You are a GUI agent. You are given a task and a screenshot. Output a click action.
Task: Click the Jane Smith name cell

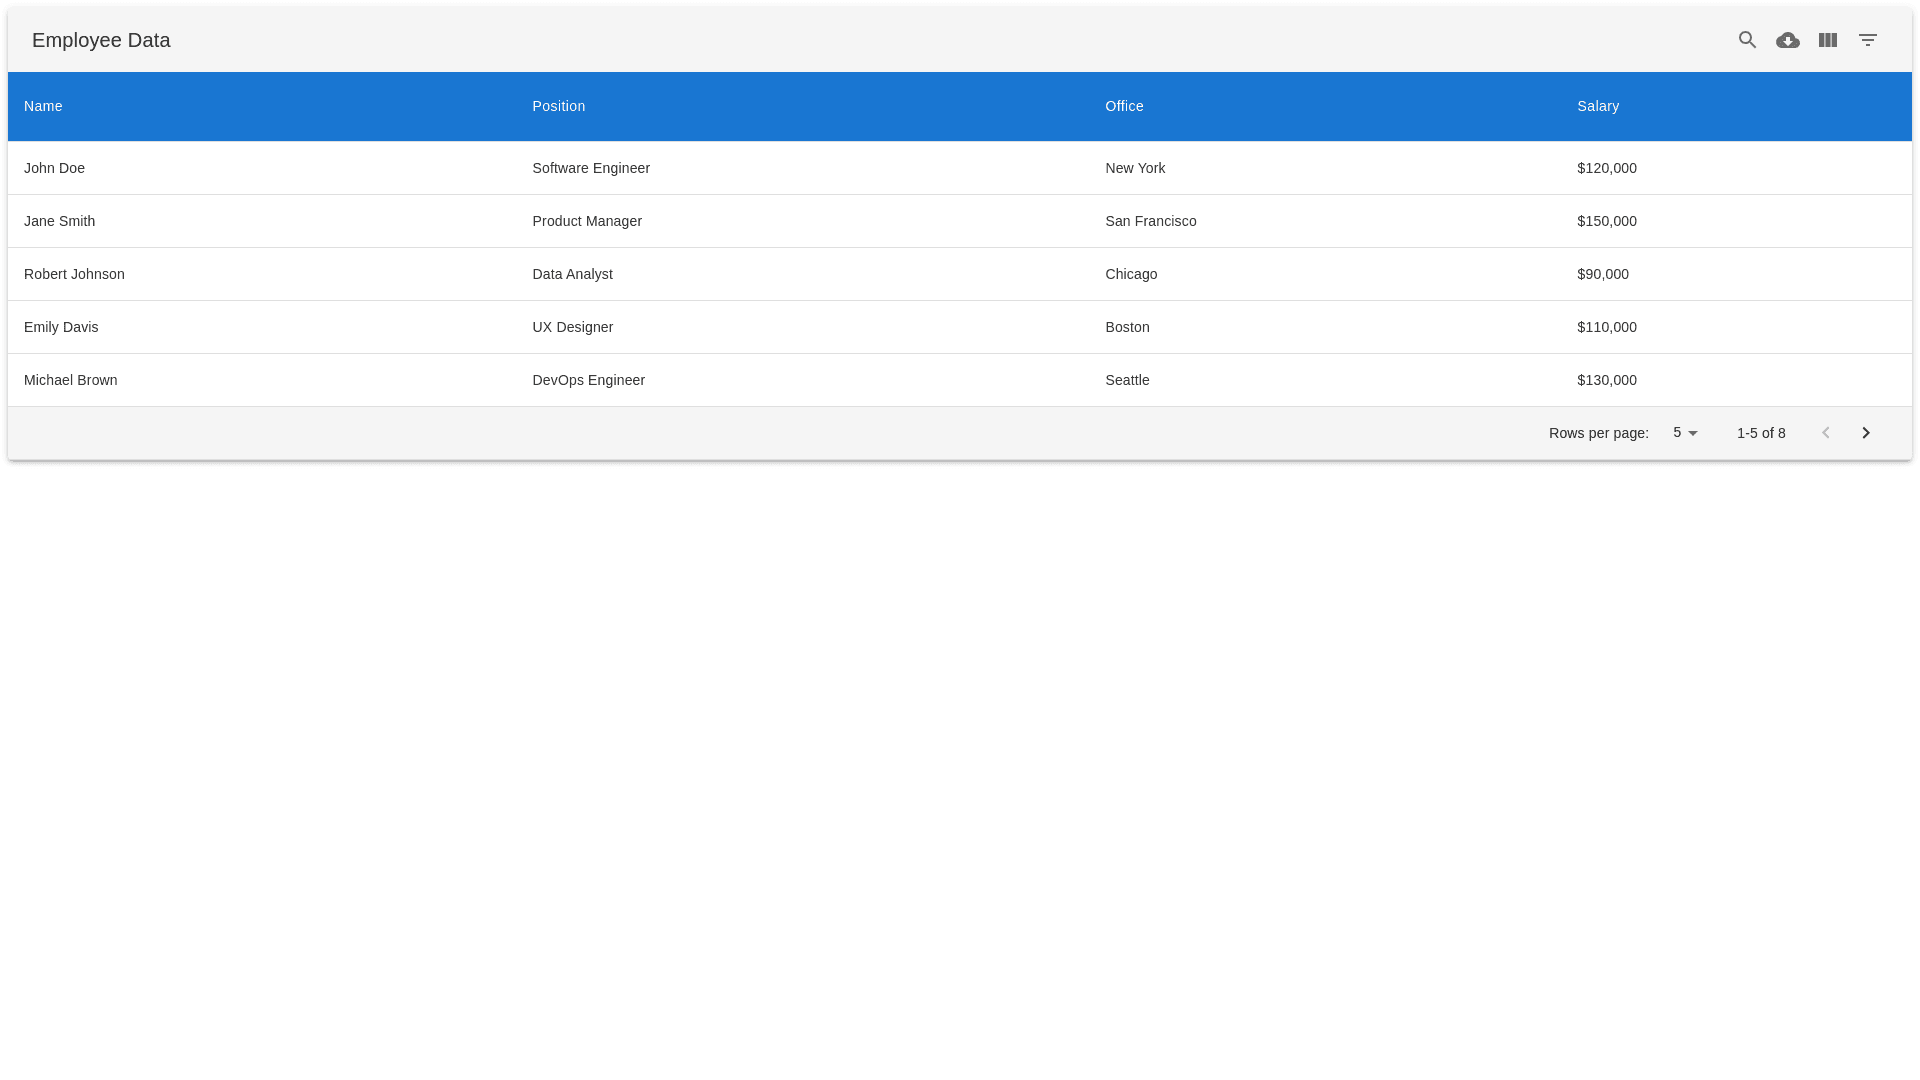(x=59, y=221)
